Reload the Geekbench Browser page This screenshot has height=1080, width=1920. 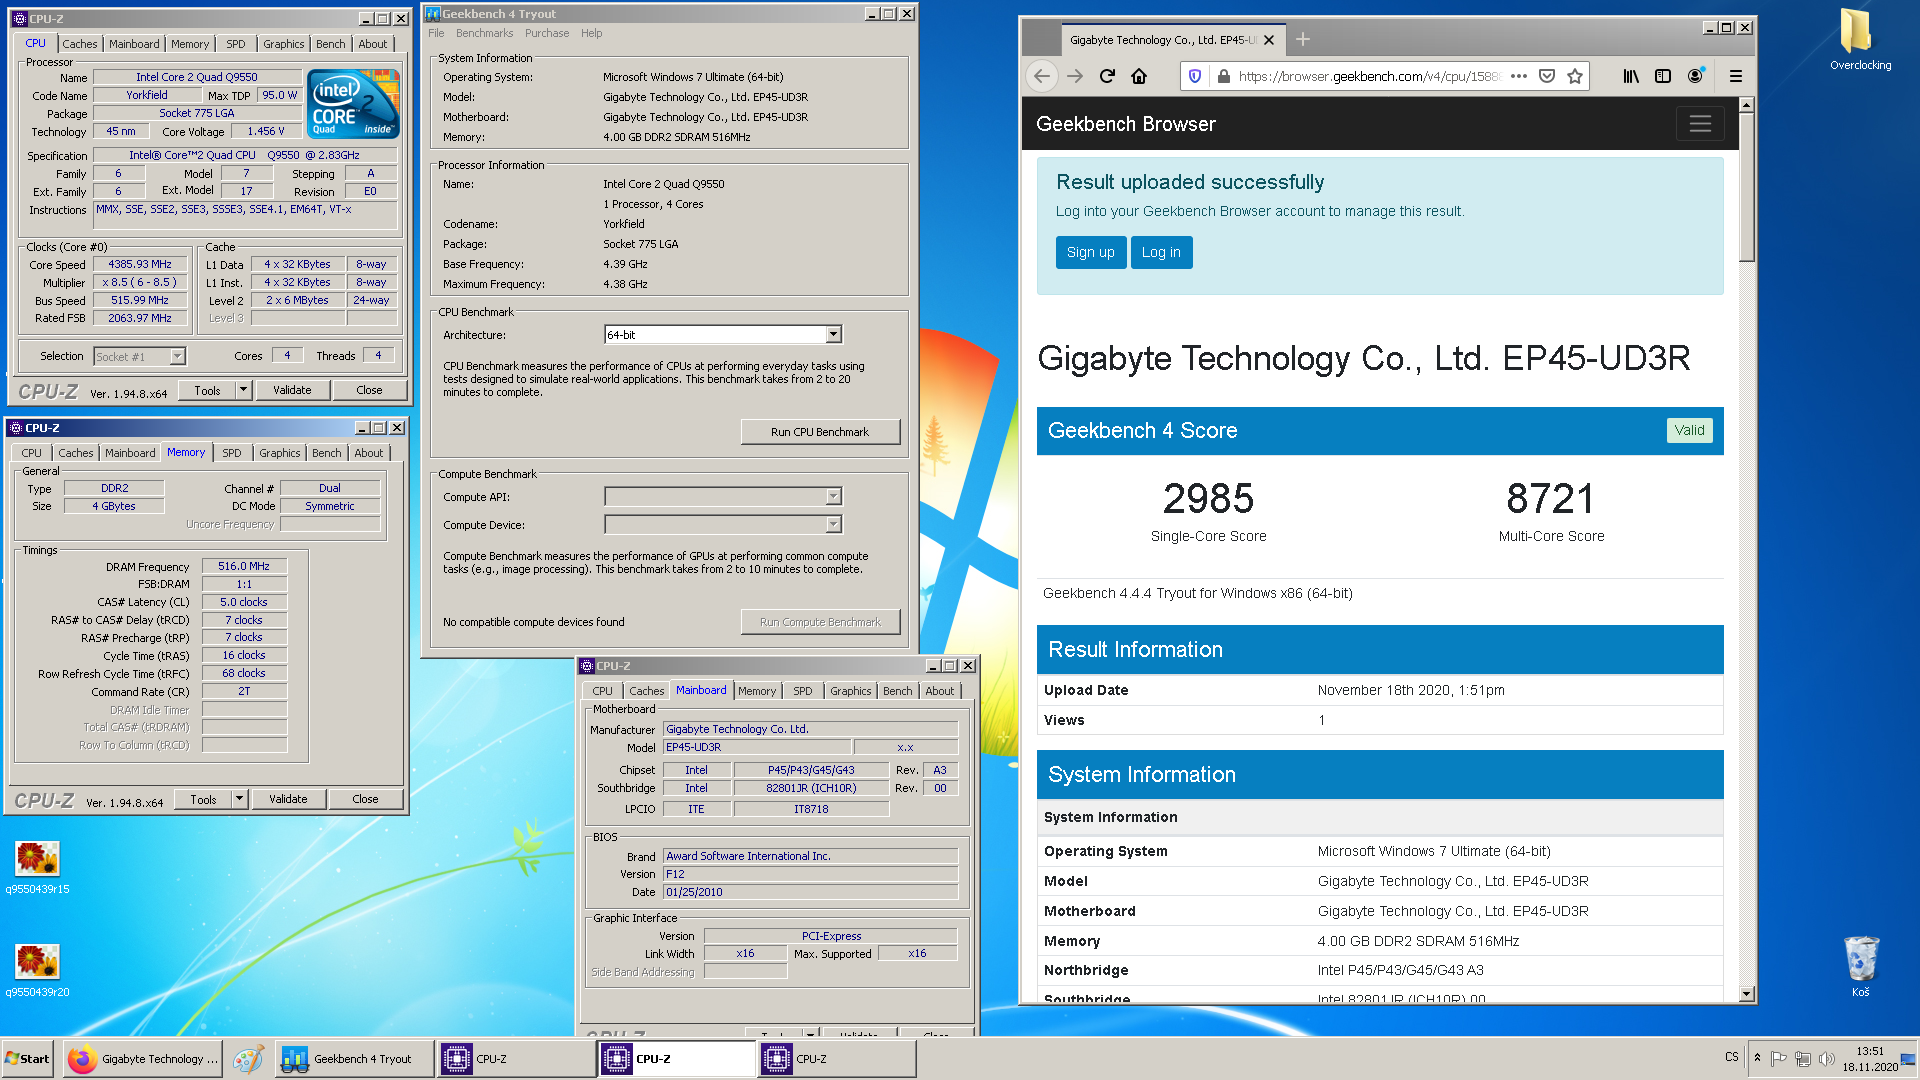[x=1107, y=76]
